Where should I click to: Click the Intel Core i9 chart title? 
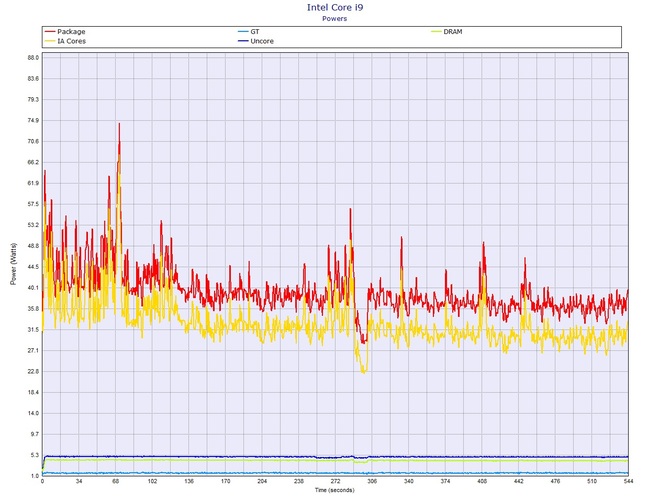coord(335,7)
